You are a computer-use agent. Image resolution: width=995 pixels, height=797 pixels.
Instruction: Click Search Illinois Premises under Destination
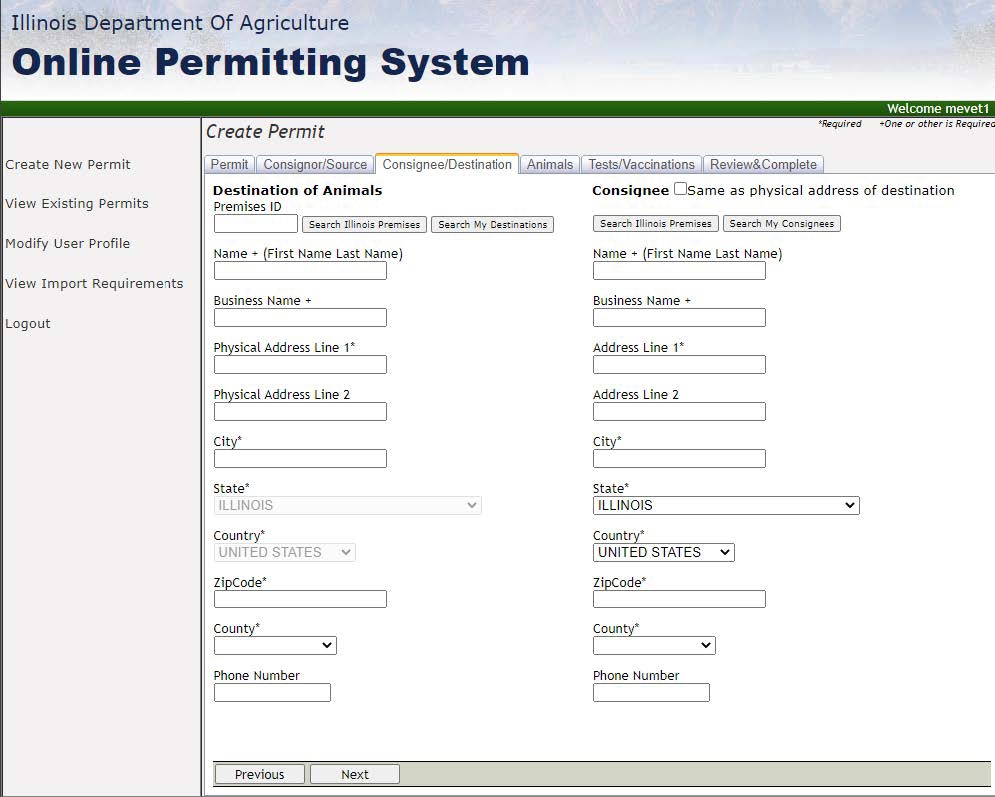coord(364,225)
